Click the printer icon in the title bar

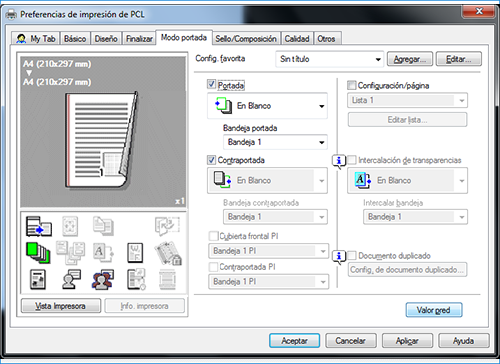tap(11, 14)
